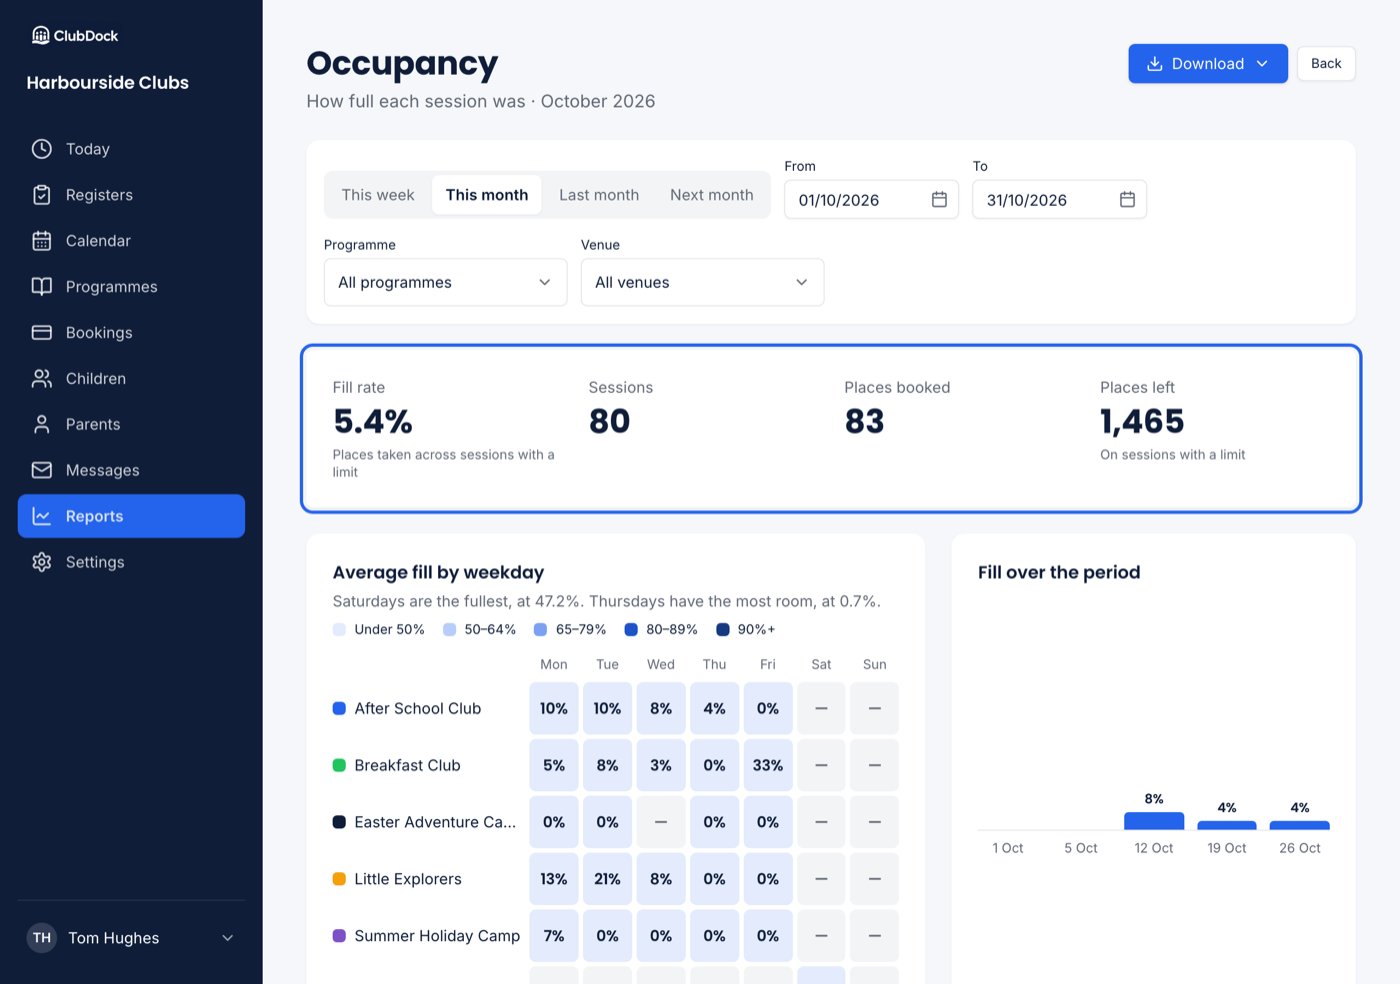1400x984 pixels.
Task: Open the Settings gear icon
Action: point(42,563)
